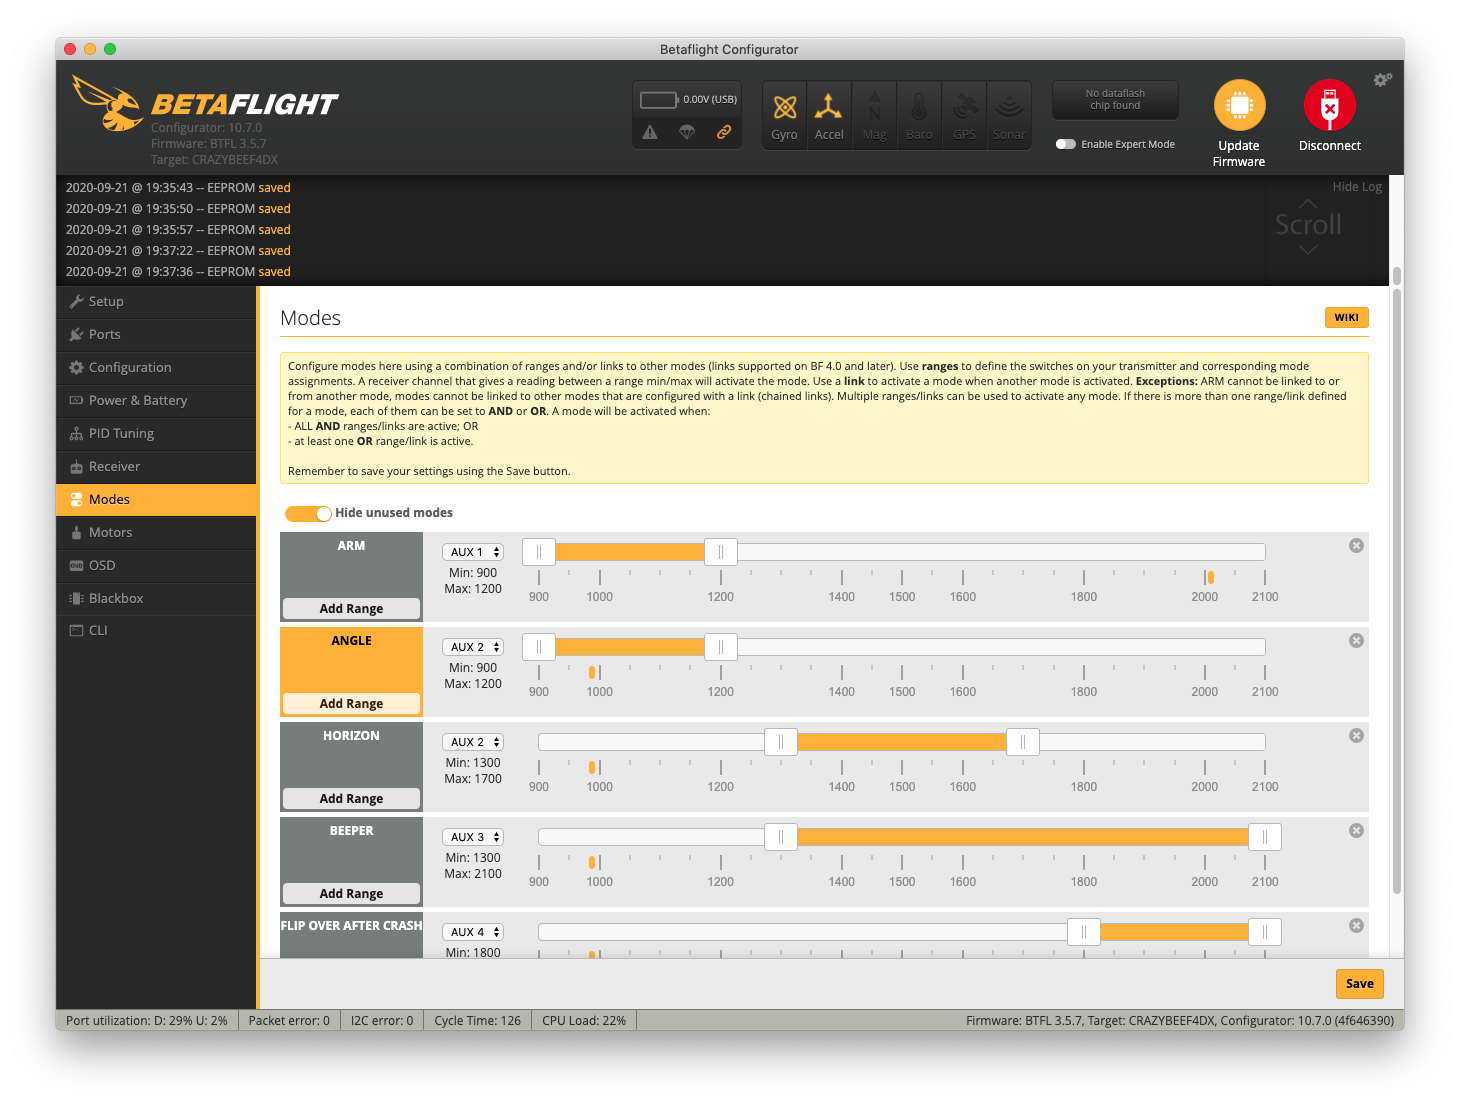Click ARM range upper slider handle
1460x1104 pixels.
pos(721,552)
